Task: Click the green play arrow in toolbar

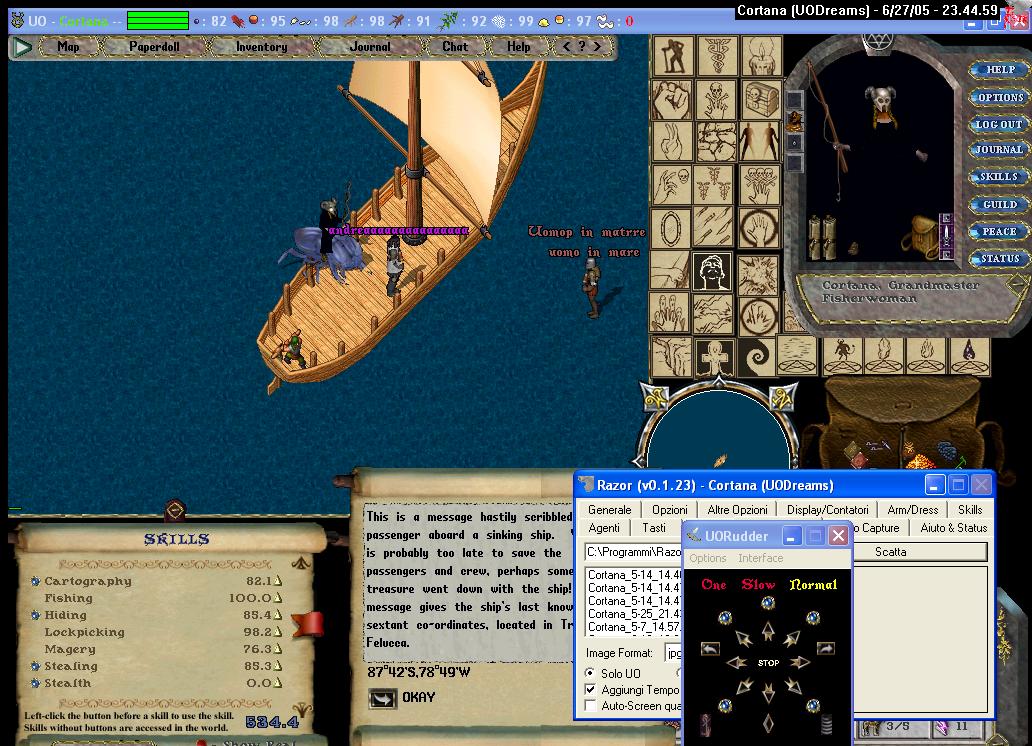Action: pos(23,47)
